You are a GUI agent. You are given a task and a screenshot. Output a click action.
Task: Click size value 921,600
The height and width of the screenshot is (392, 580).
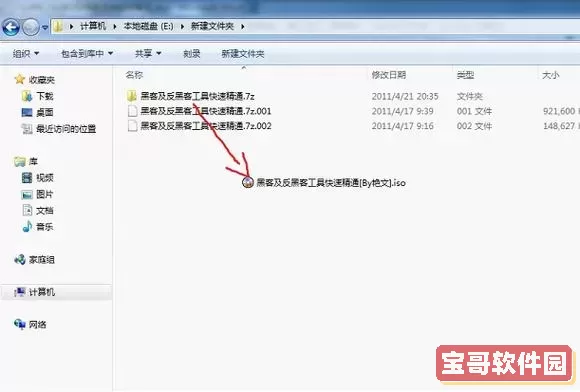(559, 111)
